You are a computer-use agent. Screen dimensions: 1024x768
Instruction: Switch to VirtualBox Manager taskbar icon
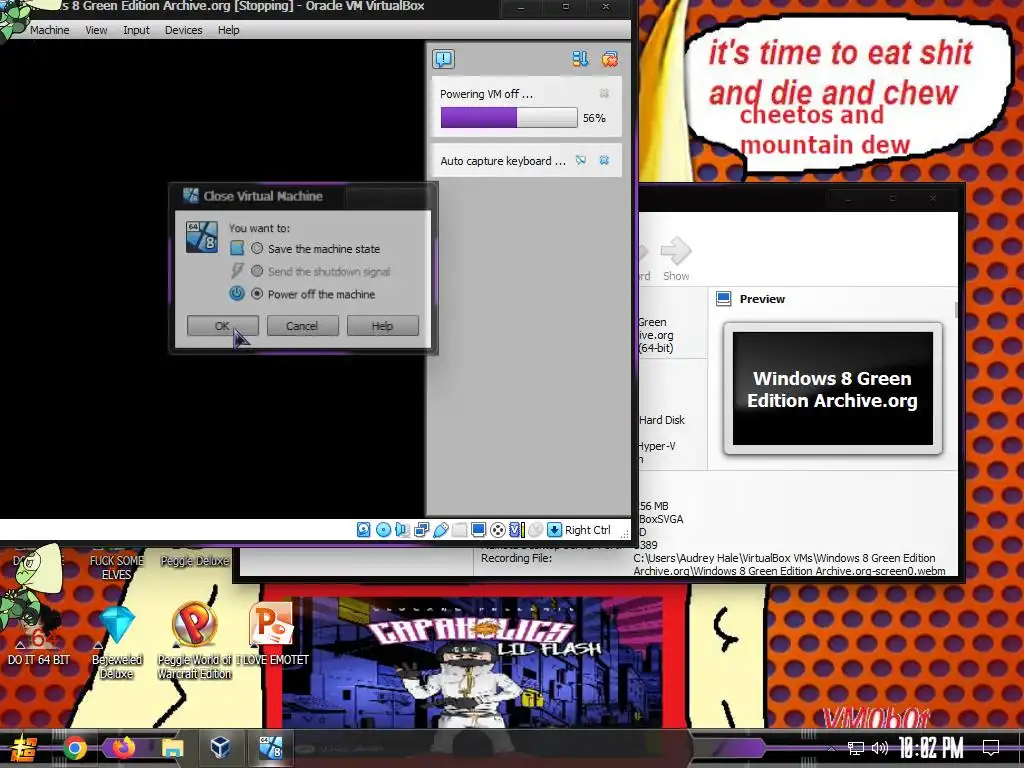click(221, 747)
